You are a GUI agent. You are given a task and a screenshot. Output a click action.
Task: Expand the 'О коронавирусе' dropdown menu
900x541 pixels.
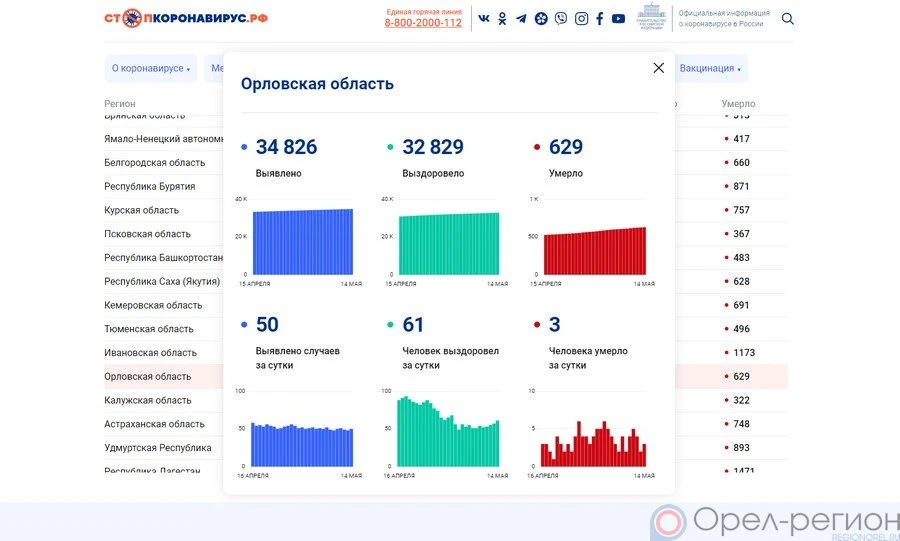pos(150,68)
